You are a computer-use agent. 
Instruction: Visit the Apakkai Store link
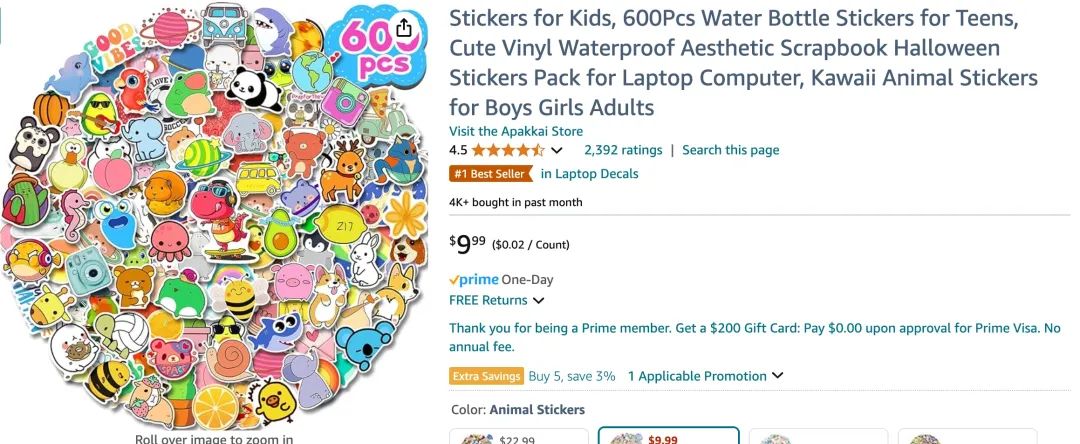tap(516, 131)
